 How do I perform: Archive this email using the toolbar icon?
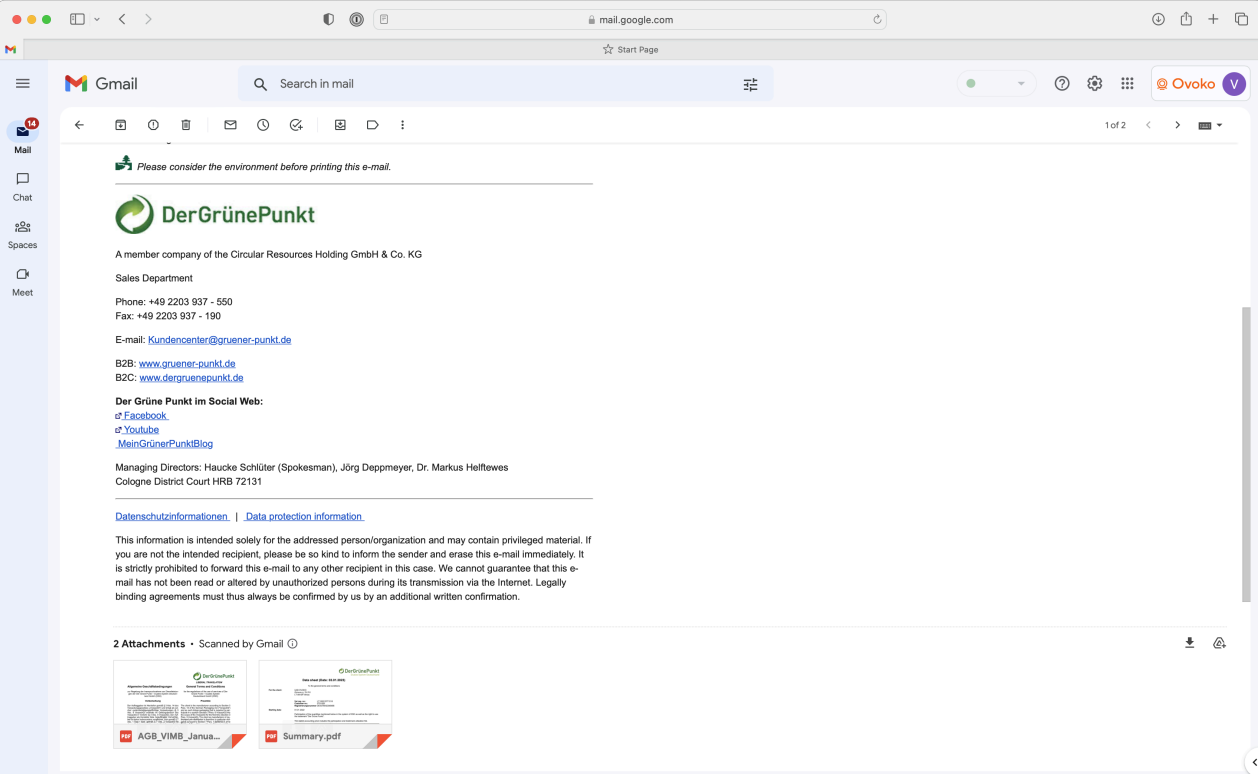pos(121,125)
